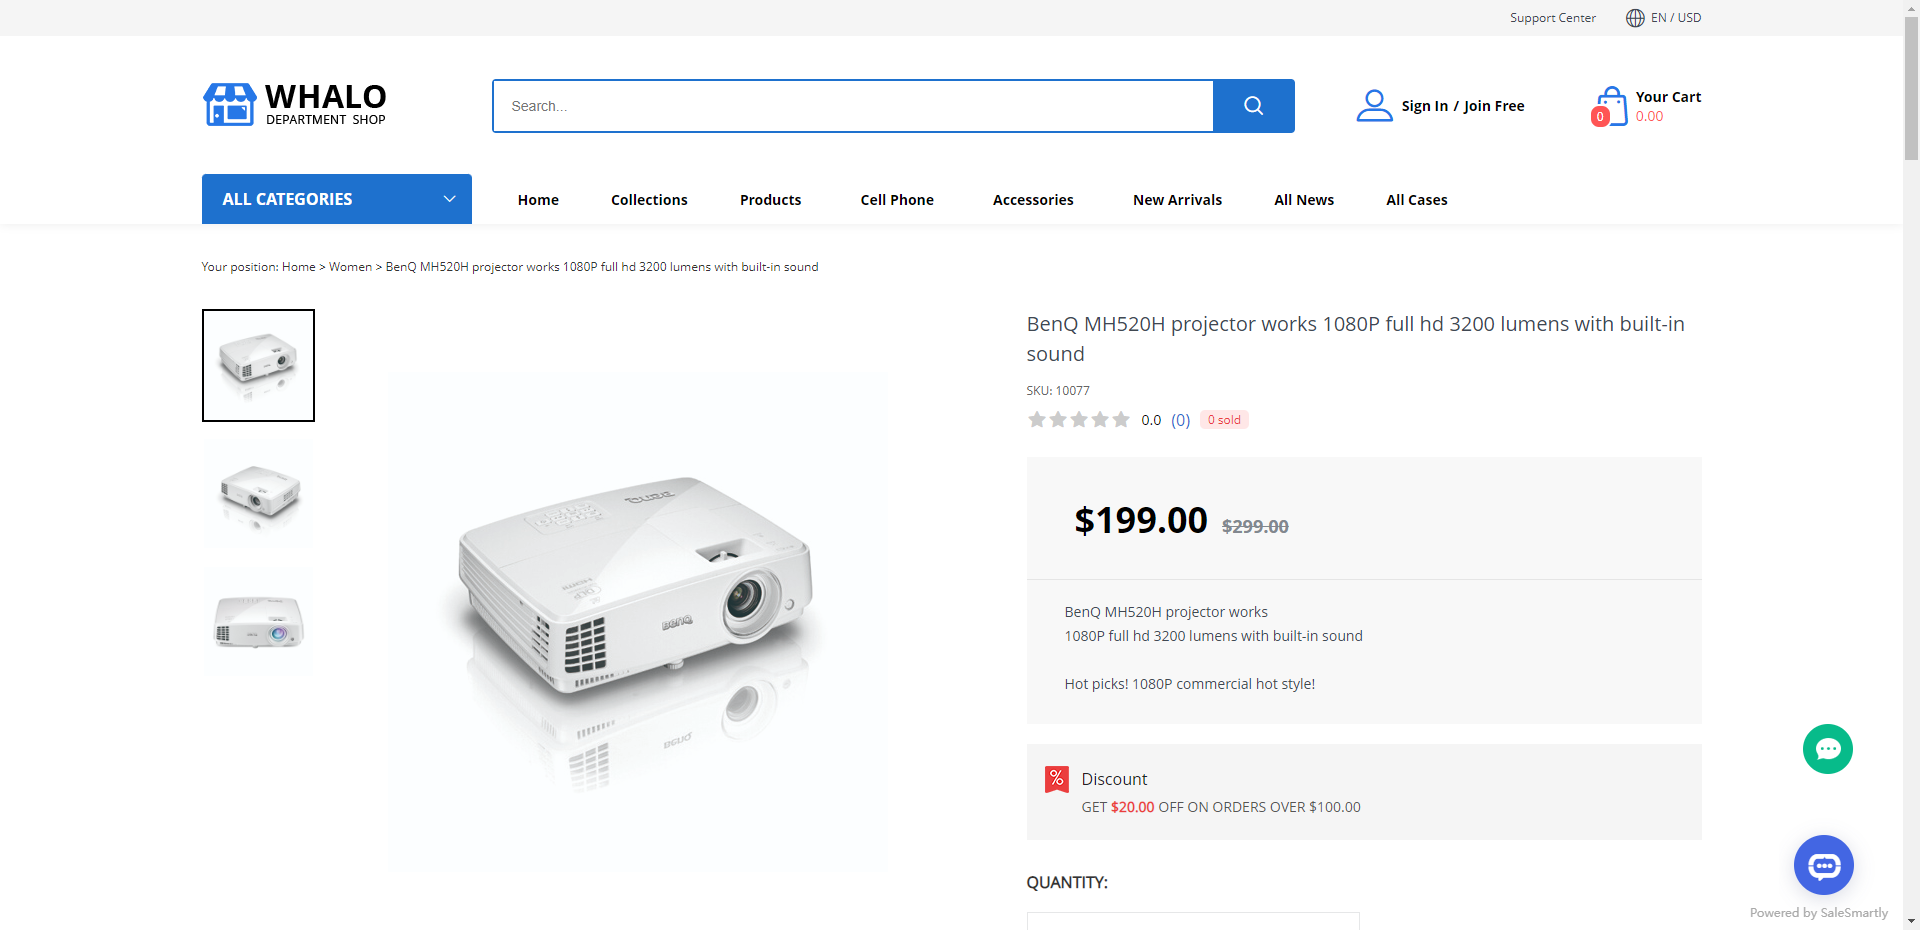The width and height of the screenshot is (1920, 930).
Task: Click the user account icon
Action: point(1374,105)
